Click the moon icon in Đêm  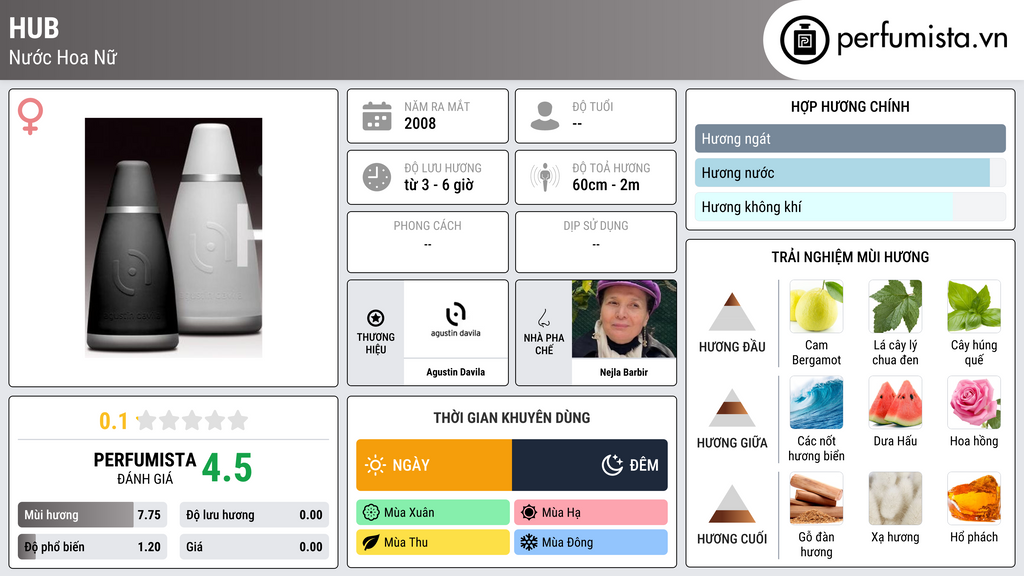pos(612,465)
